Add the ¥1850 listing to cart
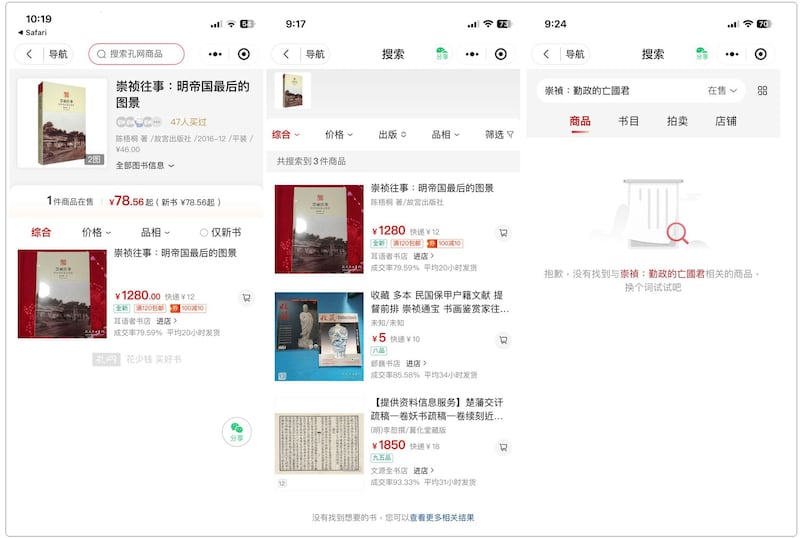Viewport: 800px width, 538px height. click(x=503, y=445)
